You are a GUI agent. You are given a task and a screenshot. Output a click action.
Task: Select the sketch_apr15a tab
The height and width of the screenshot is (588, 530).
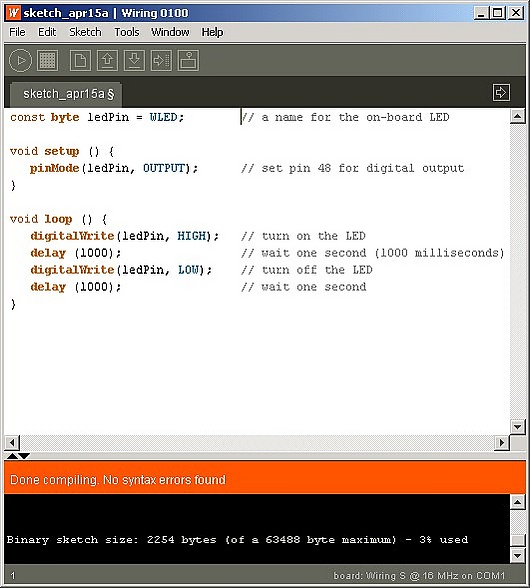tap(67, 94)
